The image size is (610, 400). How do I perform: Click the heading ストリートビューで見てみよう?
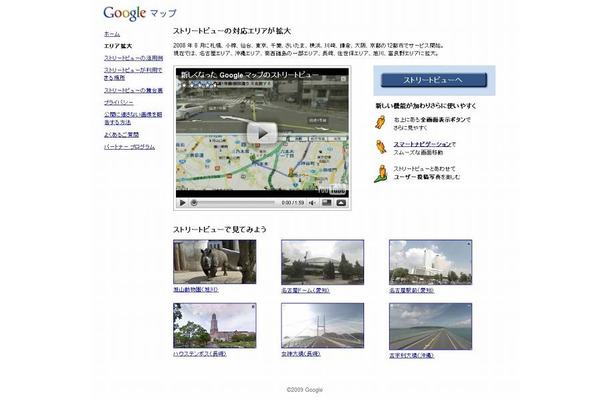[x=220, y=230]
